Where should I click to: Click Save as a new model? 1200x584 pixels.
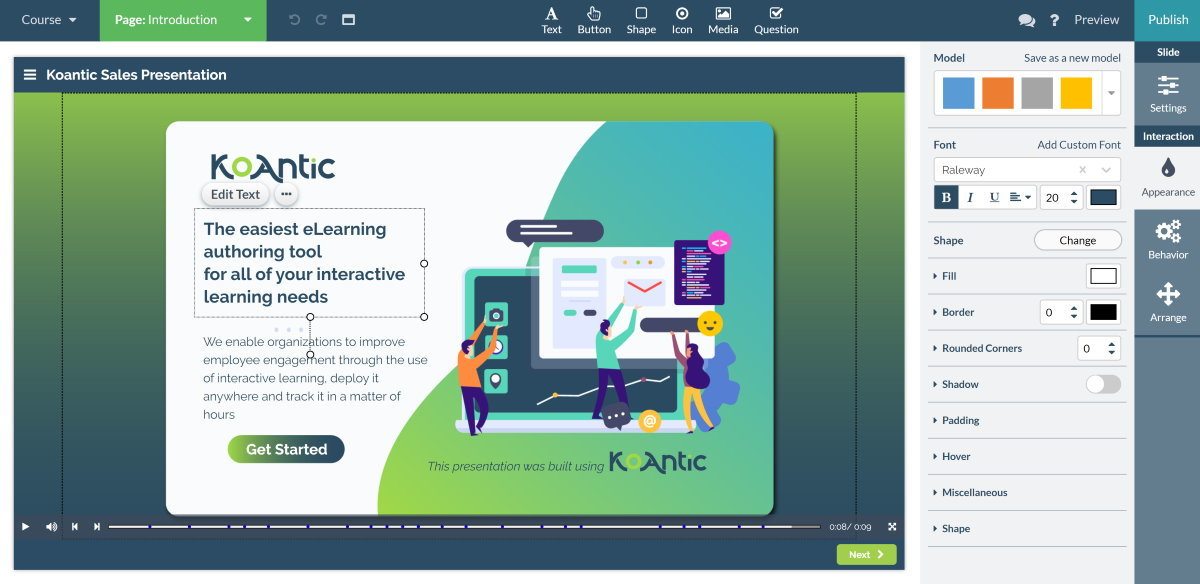click(x=1072, y=58)
